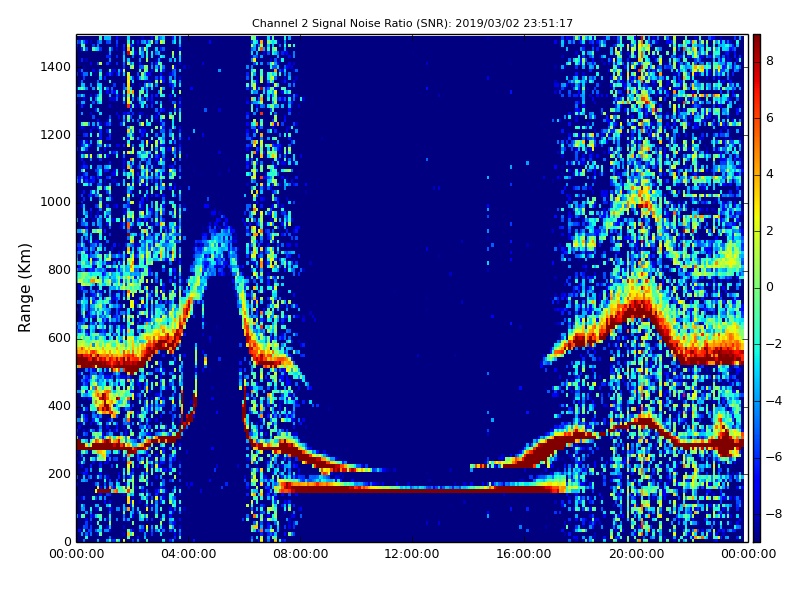Screen dimensions: 800x600
Task: Click the colorbar tick label 6
Action: [770, 118]
